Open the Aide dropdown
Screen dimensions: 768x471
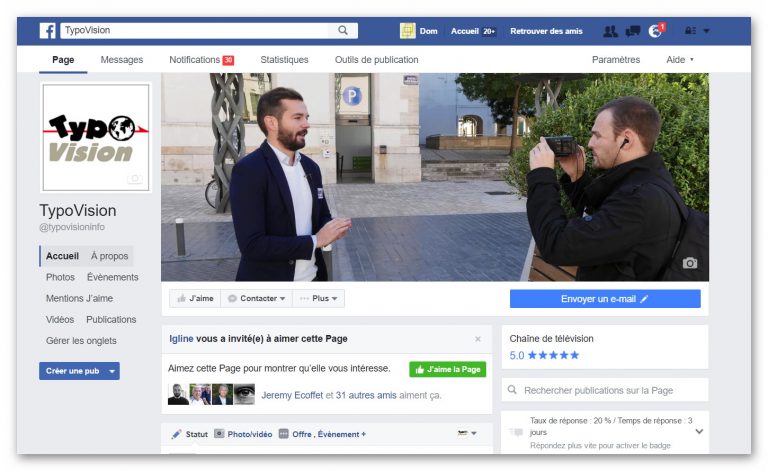[x=680, y=60]
